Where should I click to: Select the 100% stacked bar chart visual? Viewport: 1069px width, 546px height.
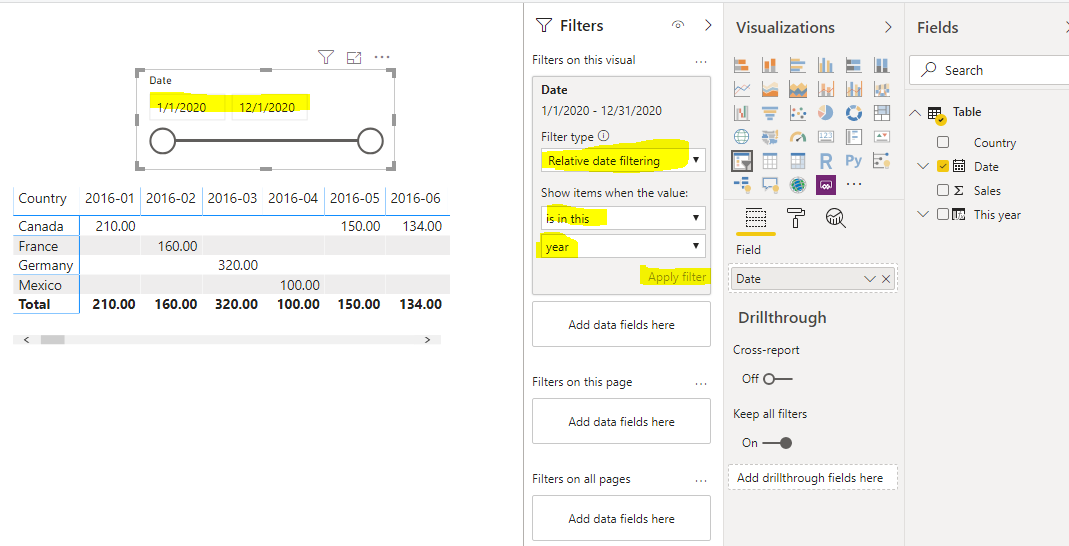pos(854,65)
